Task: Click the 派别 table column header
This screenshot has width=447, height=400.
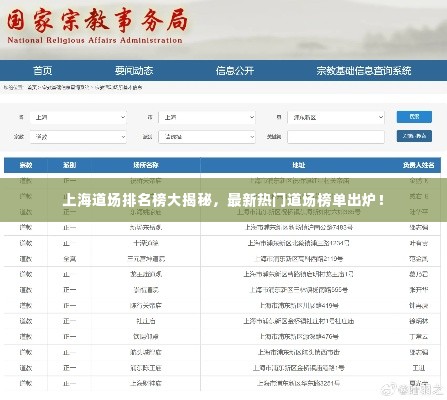Action: coord(69,165)
